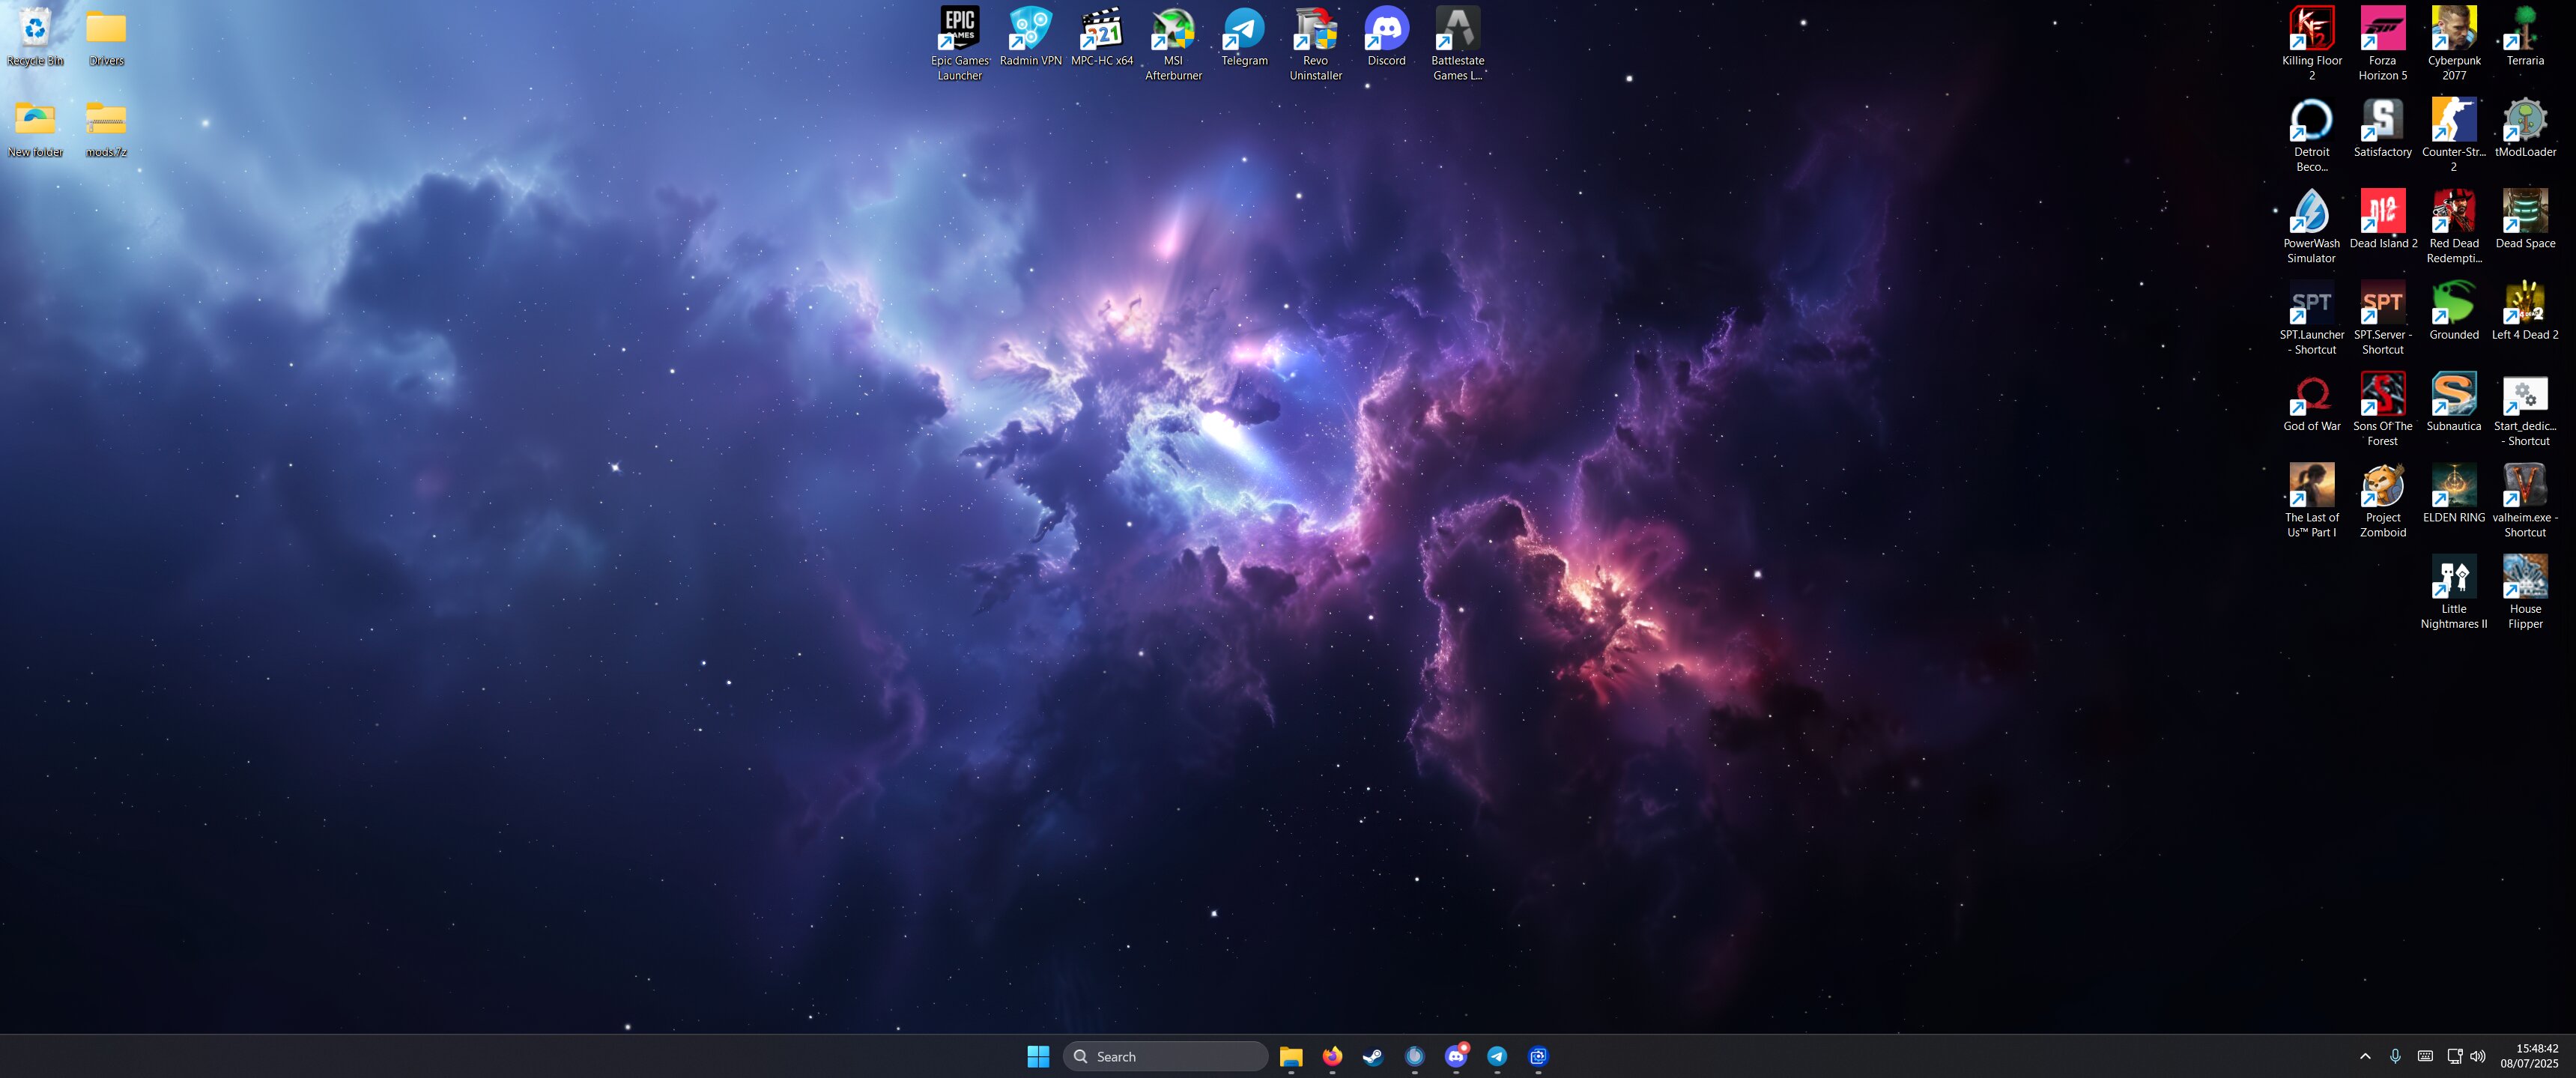Select the MSI Afterburner shortcut
Screen dimensions: 2576x1078
click(x=1173, y=43)
